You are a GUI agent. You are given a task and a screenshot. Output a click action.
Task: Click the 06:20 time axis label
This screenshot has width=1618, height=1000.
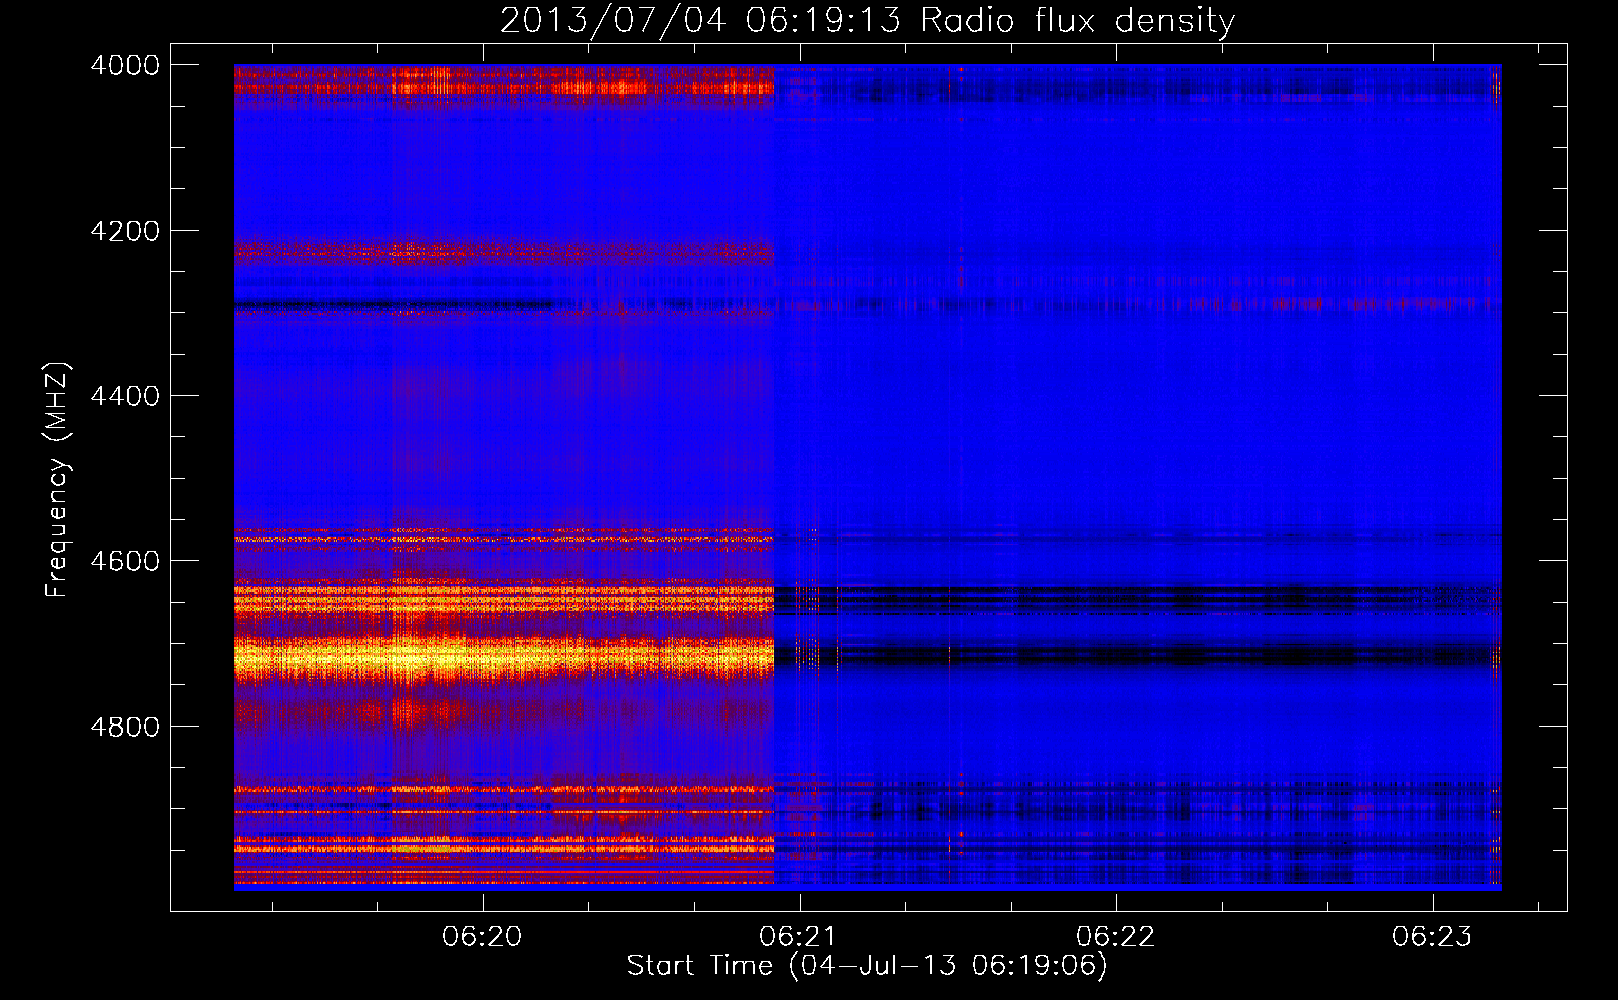[x=483, y=936]
